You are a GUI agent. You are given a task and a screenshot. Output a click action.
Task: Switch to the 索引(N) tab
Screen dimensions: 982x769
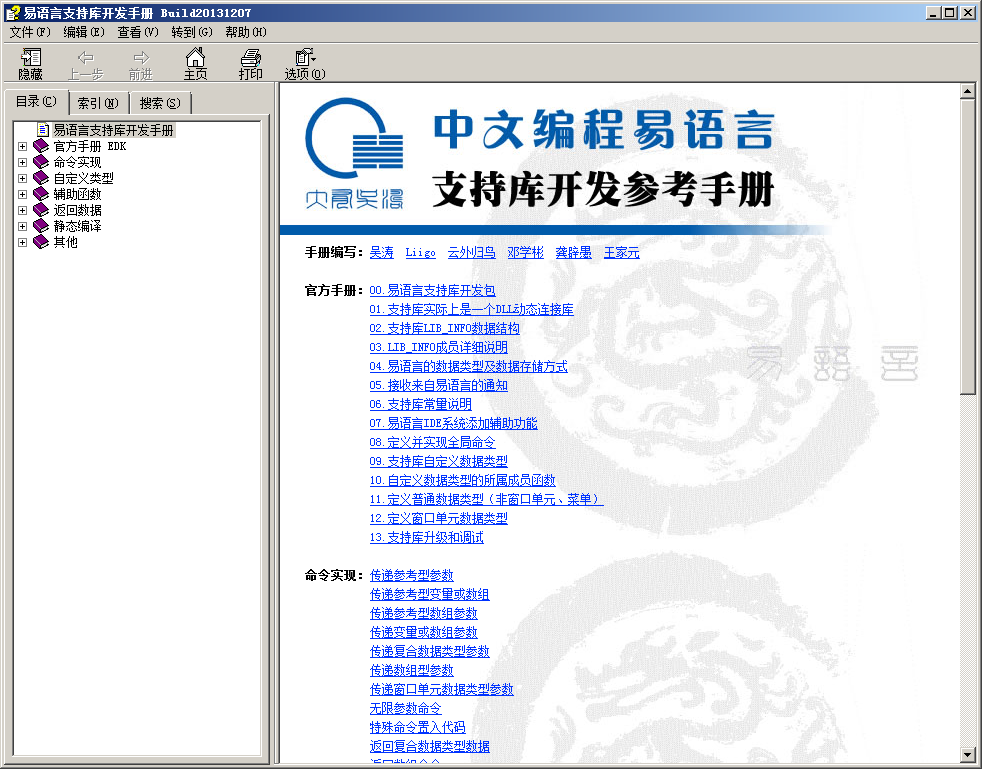coord(98,103)
